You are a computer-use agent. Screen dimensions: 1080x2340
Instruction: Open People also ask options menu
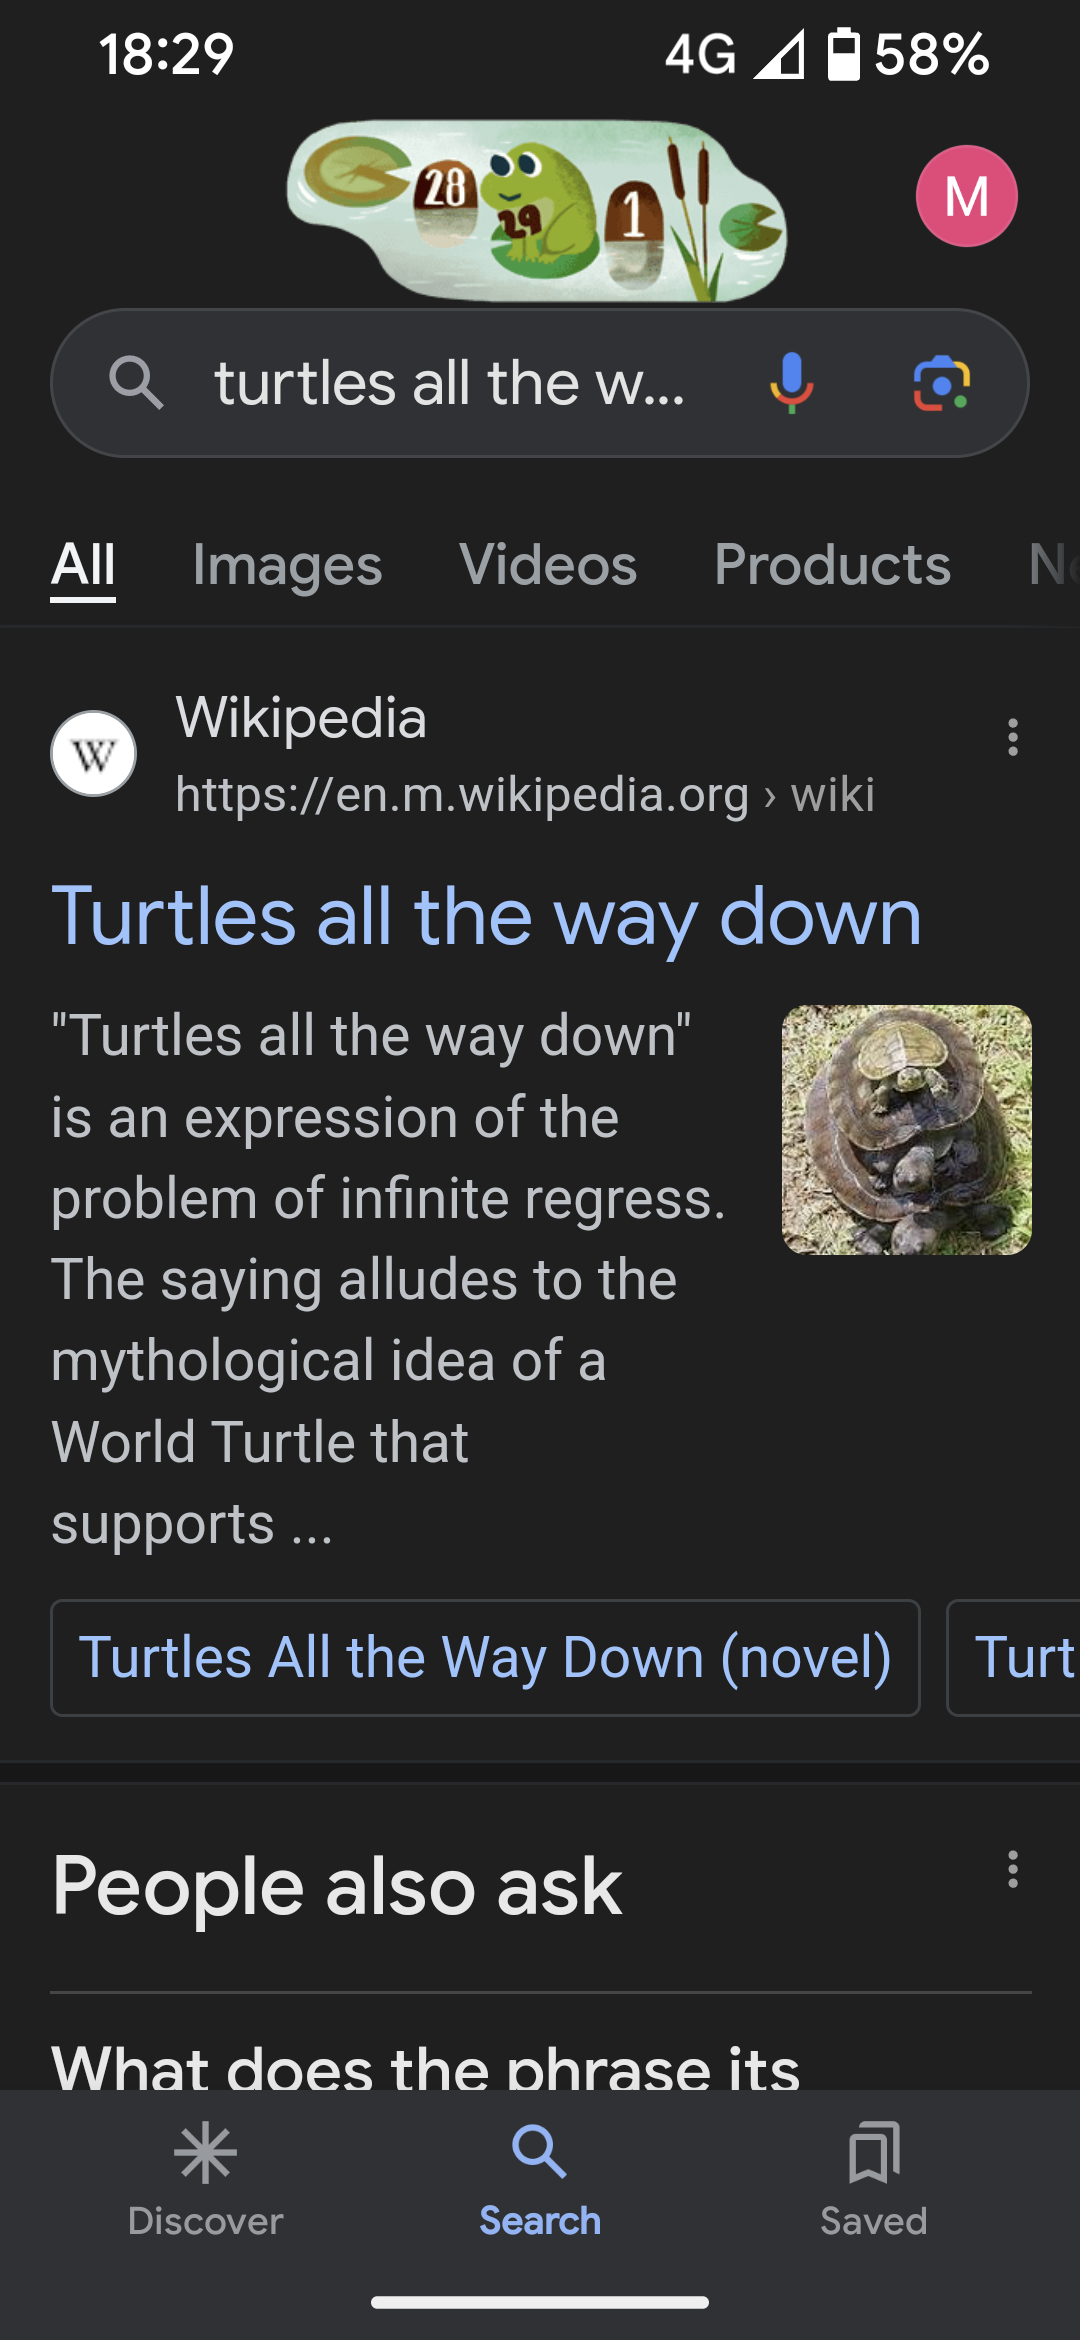1012,1869
